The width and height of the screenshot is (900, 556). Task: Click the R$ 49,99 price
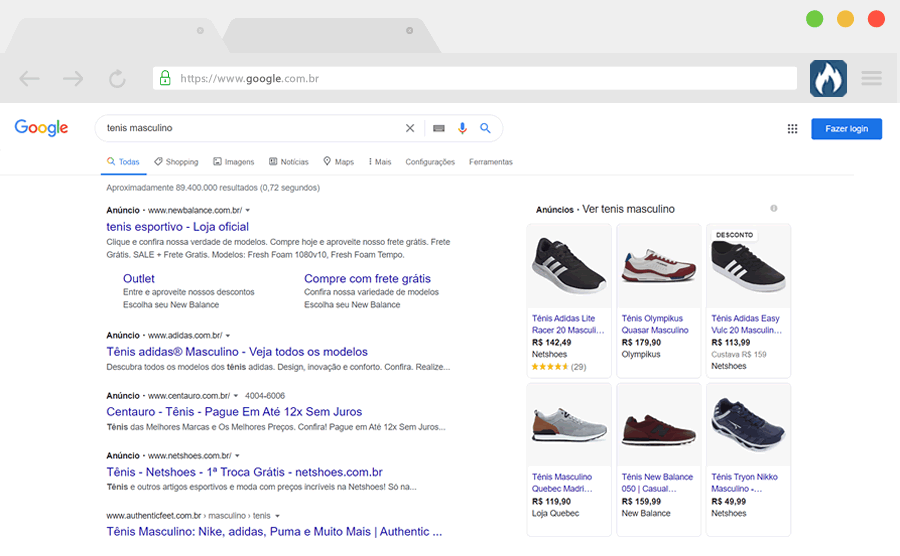729,501
